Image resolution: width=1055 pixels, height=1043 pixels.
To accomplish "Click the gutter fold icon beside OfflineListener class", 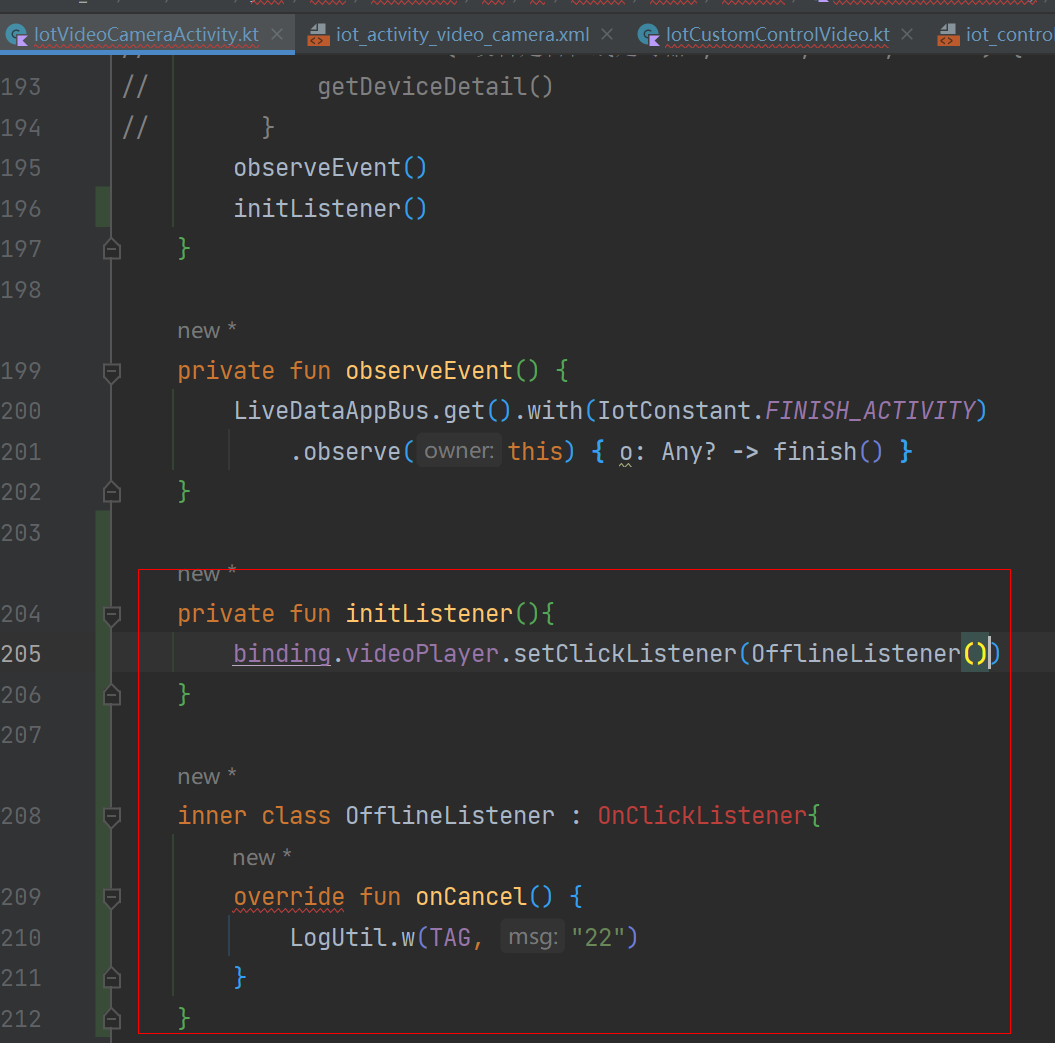I will pos(111,815).
